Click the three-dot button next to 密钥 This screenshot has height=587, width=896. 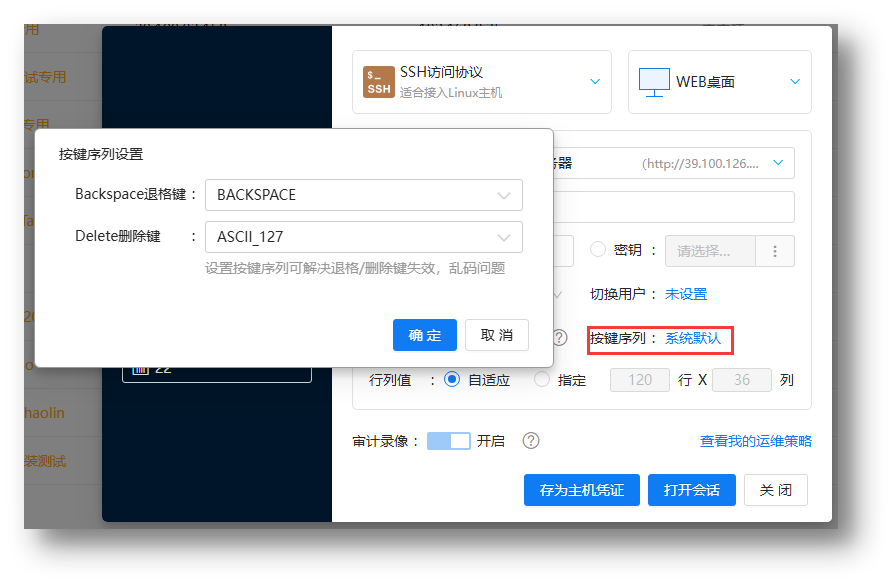[775, 251]
